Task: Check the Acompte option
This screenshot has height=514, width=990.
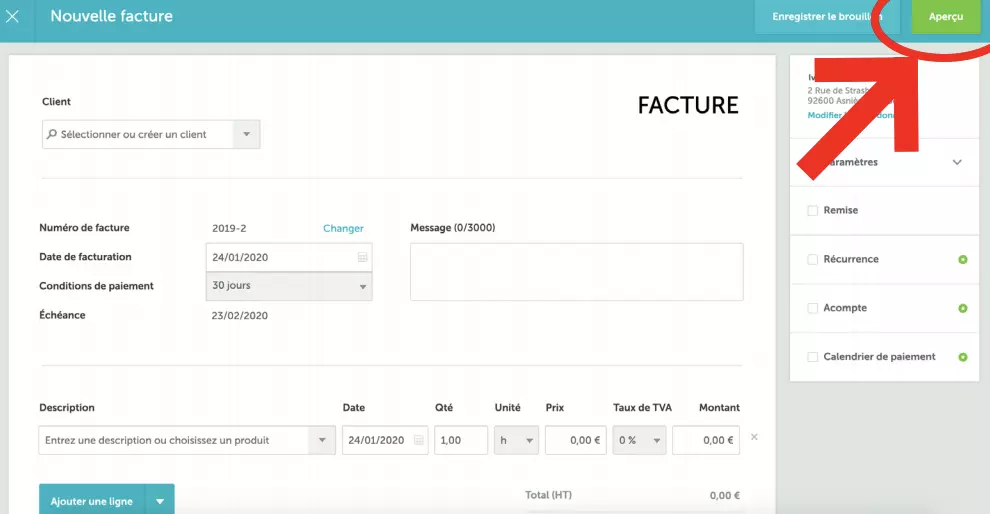Action: point(813,309)
